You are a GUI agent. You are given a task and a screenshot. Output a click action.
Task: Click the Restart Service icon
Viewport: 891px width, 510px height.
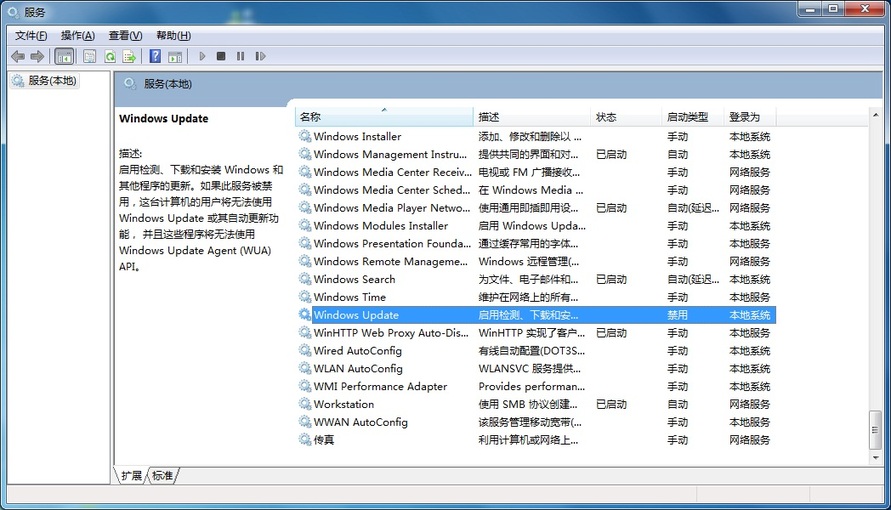(260, 56)
